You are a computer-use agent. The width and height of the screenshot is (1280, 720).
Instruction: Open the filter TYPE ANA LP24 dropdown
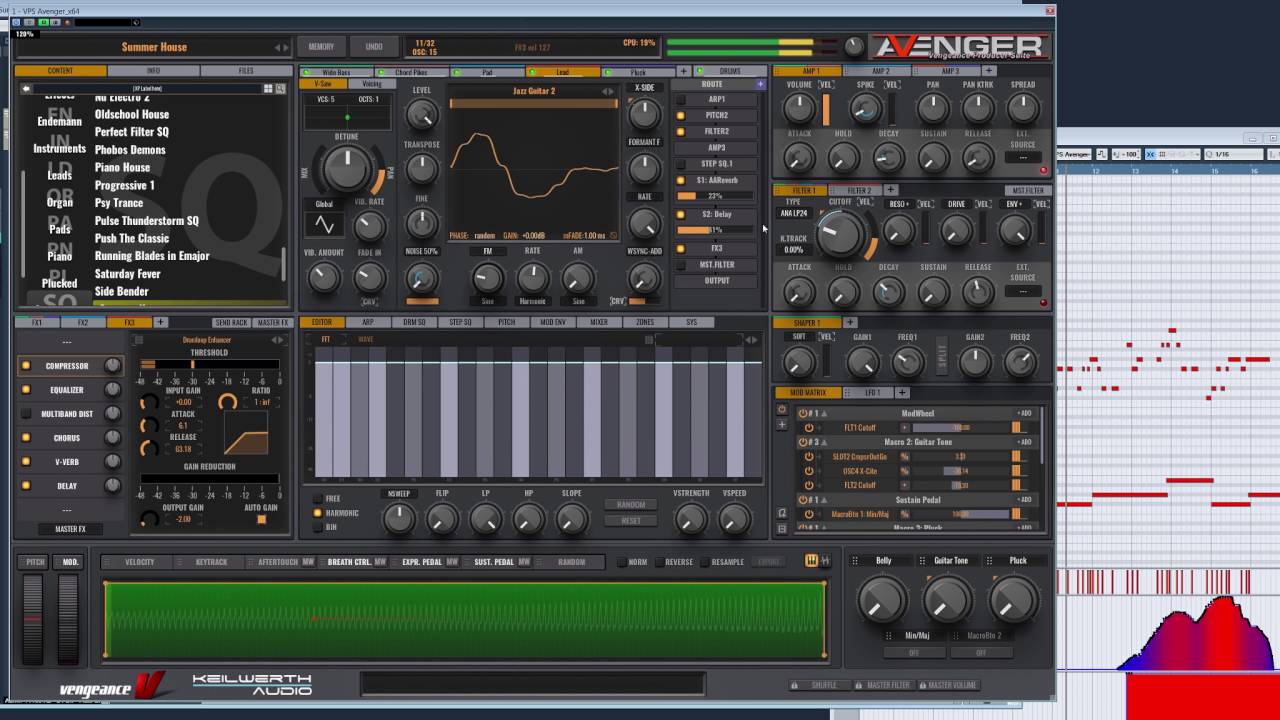point(794,214)
